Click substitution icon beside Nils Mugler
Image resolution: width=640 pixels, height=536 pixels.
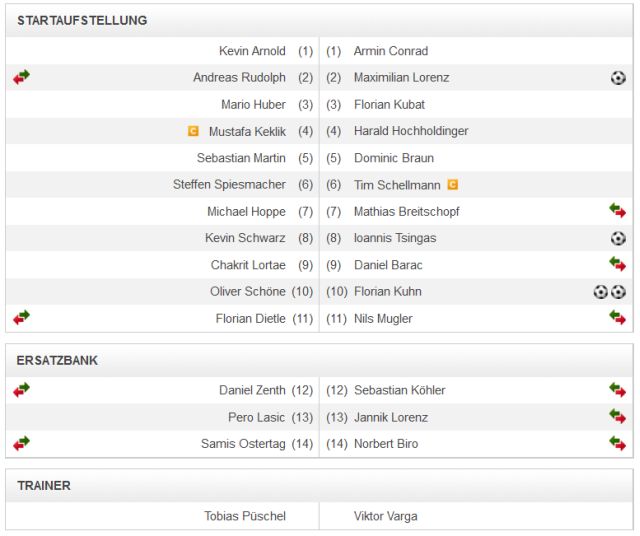tap(617, 318)
